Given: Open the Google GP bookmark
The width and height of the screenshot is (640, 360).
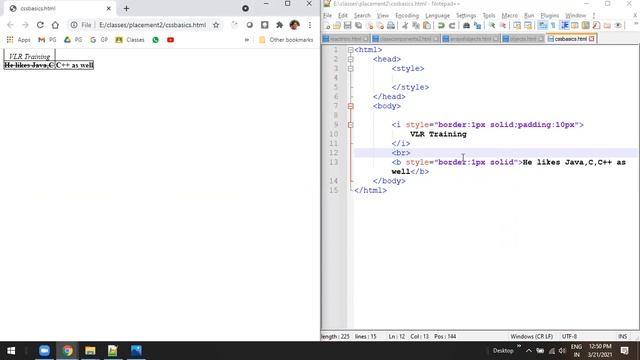Looking at the screenshot, I should pos(99,40).
